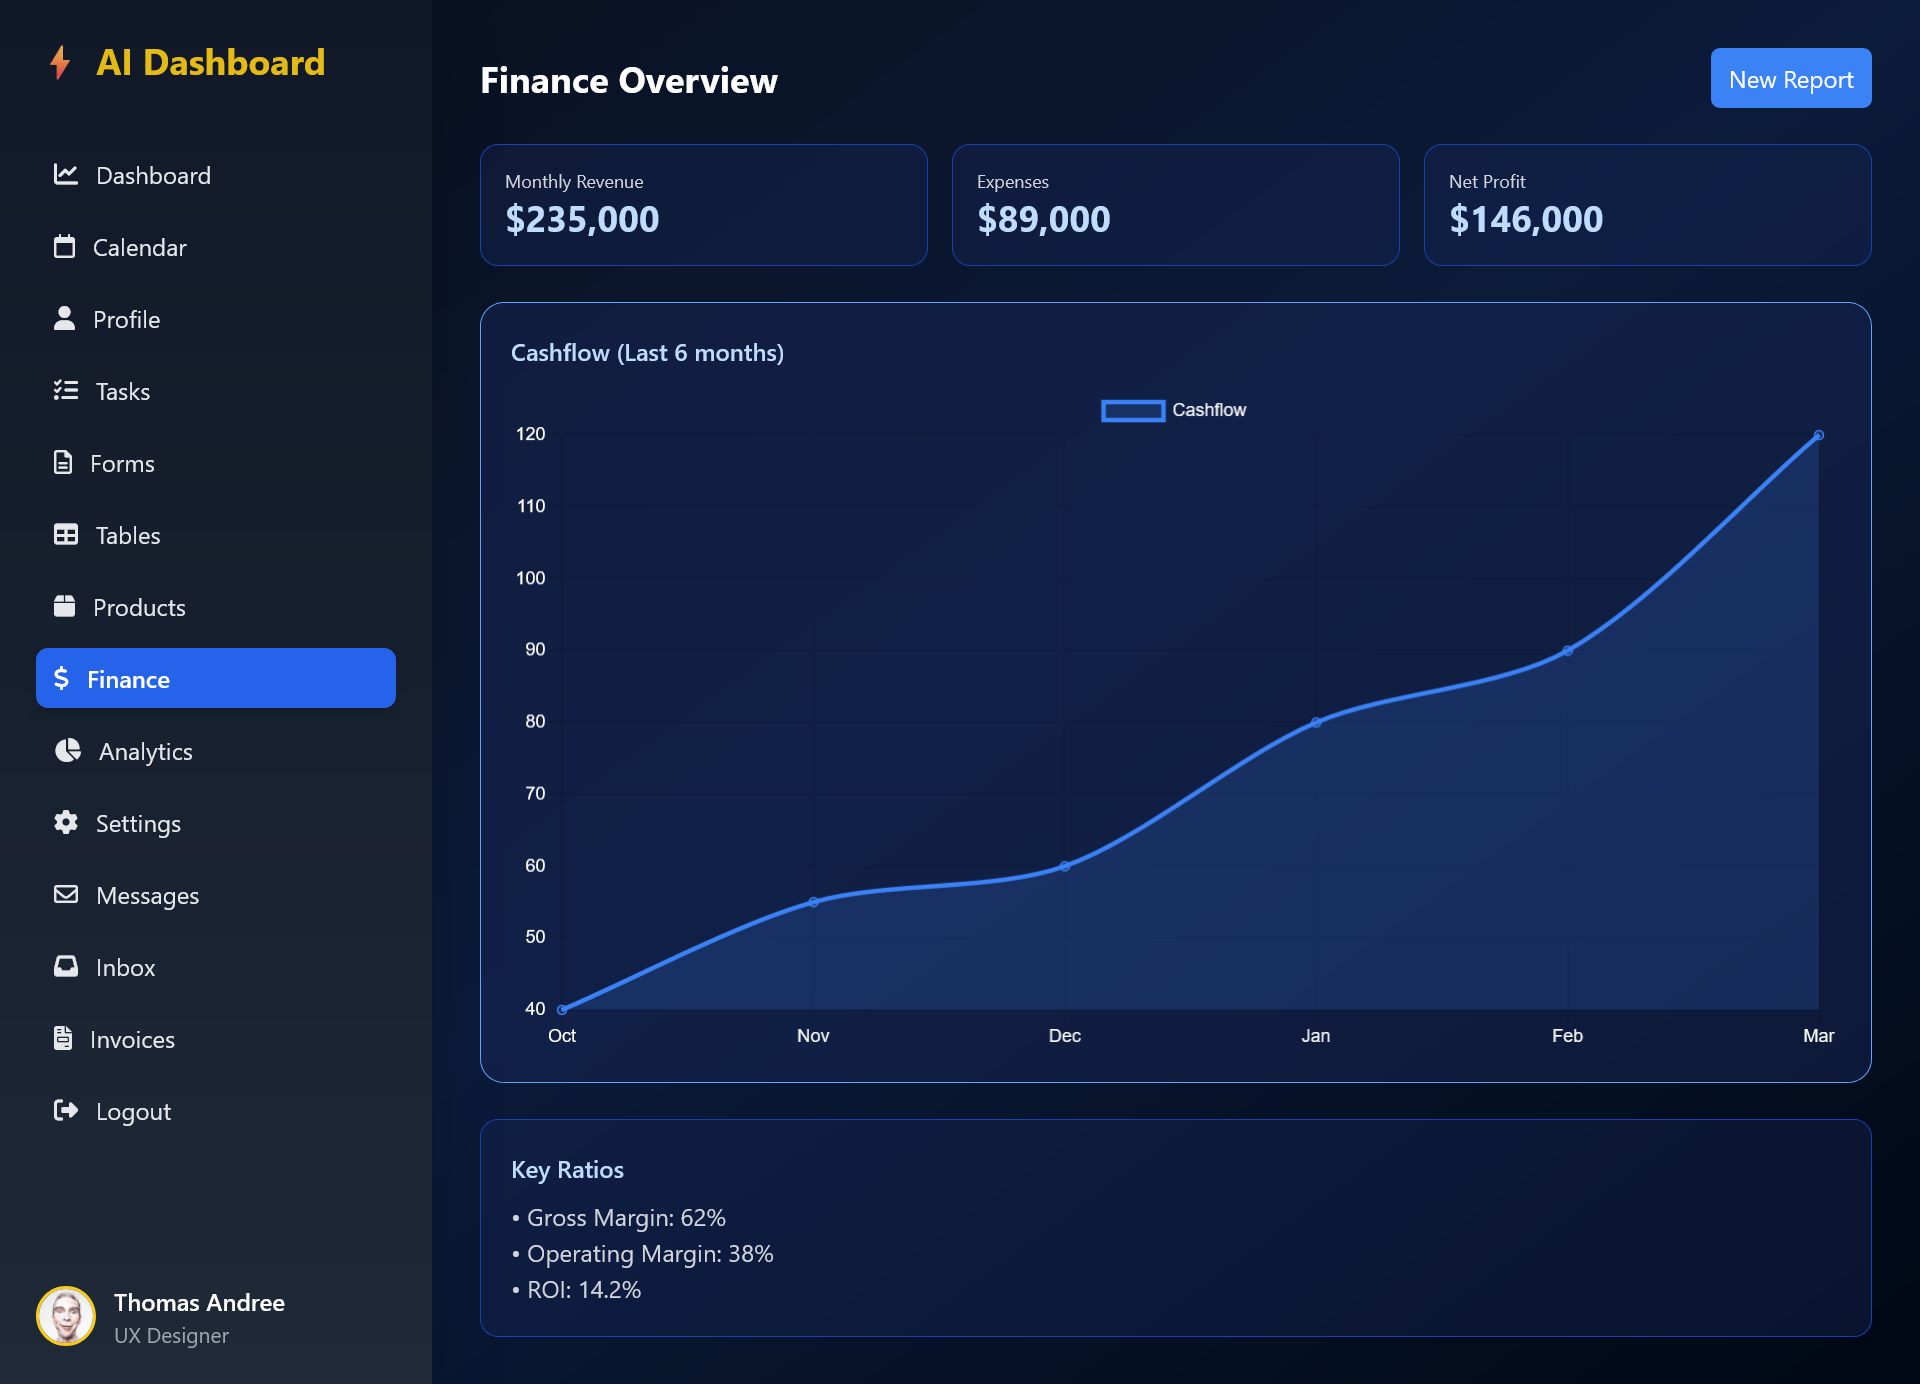Go to the Calendar page

click(216, 248)
